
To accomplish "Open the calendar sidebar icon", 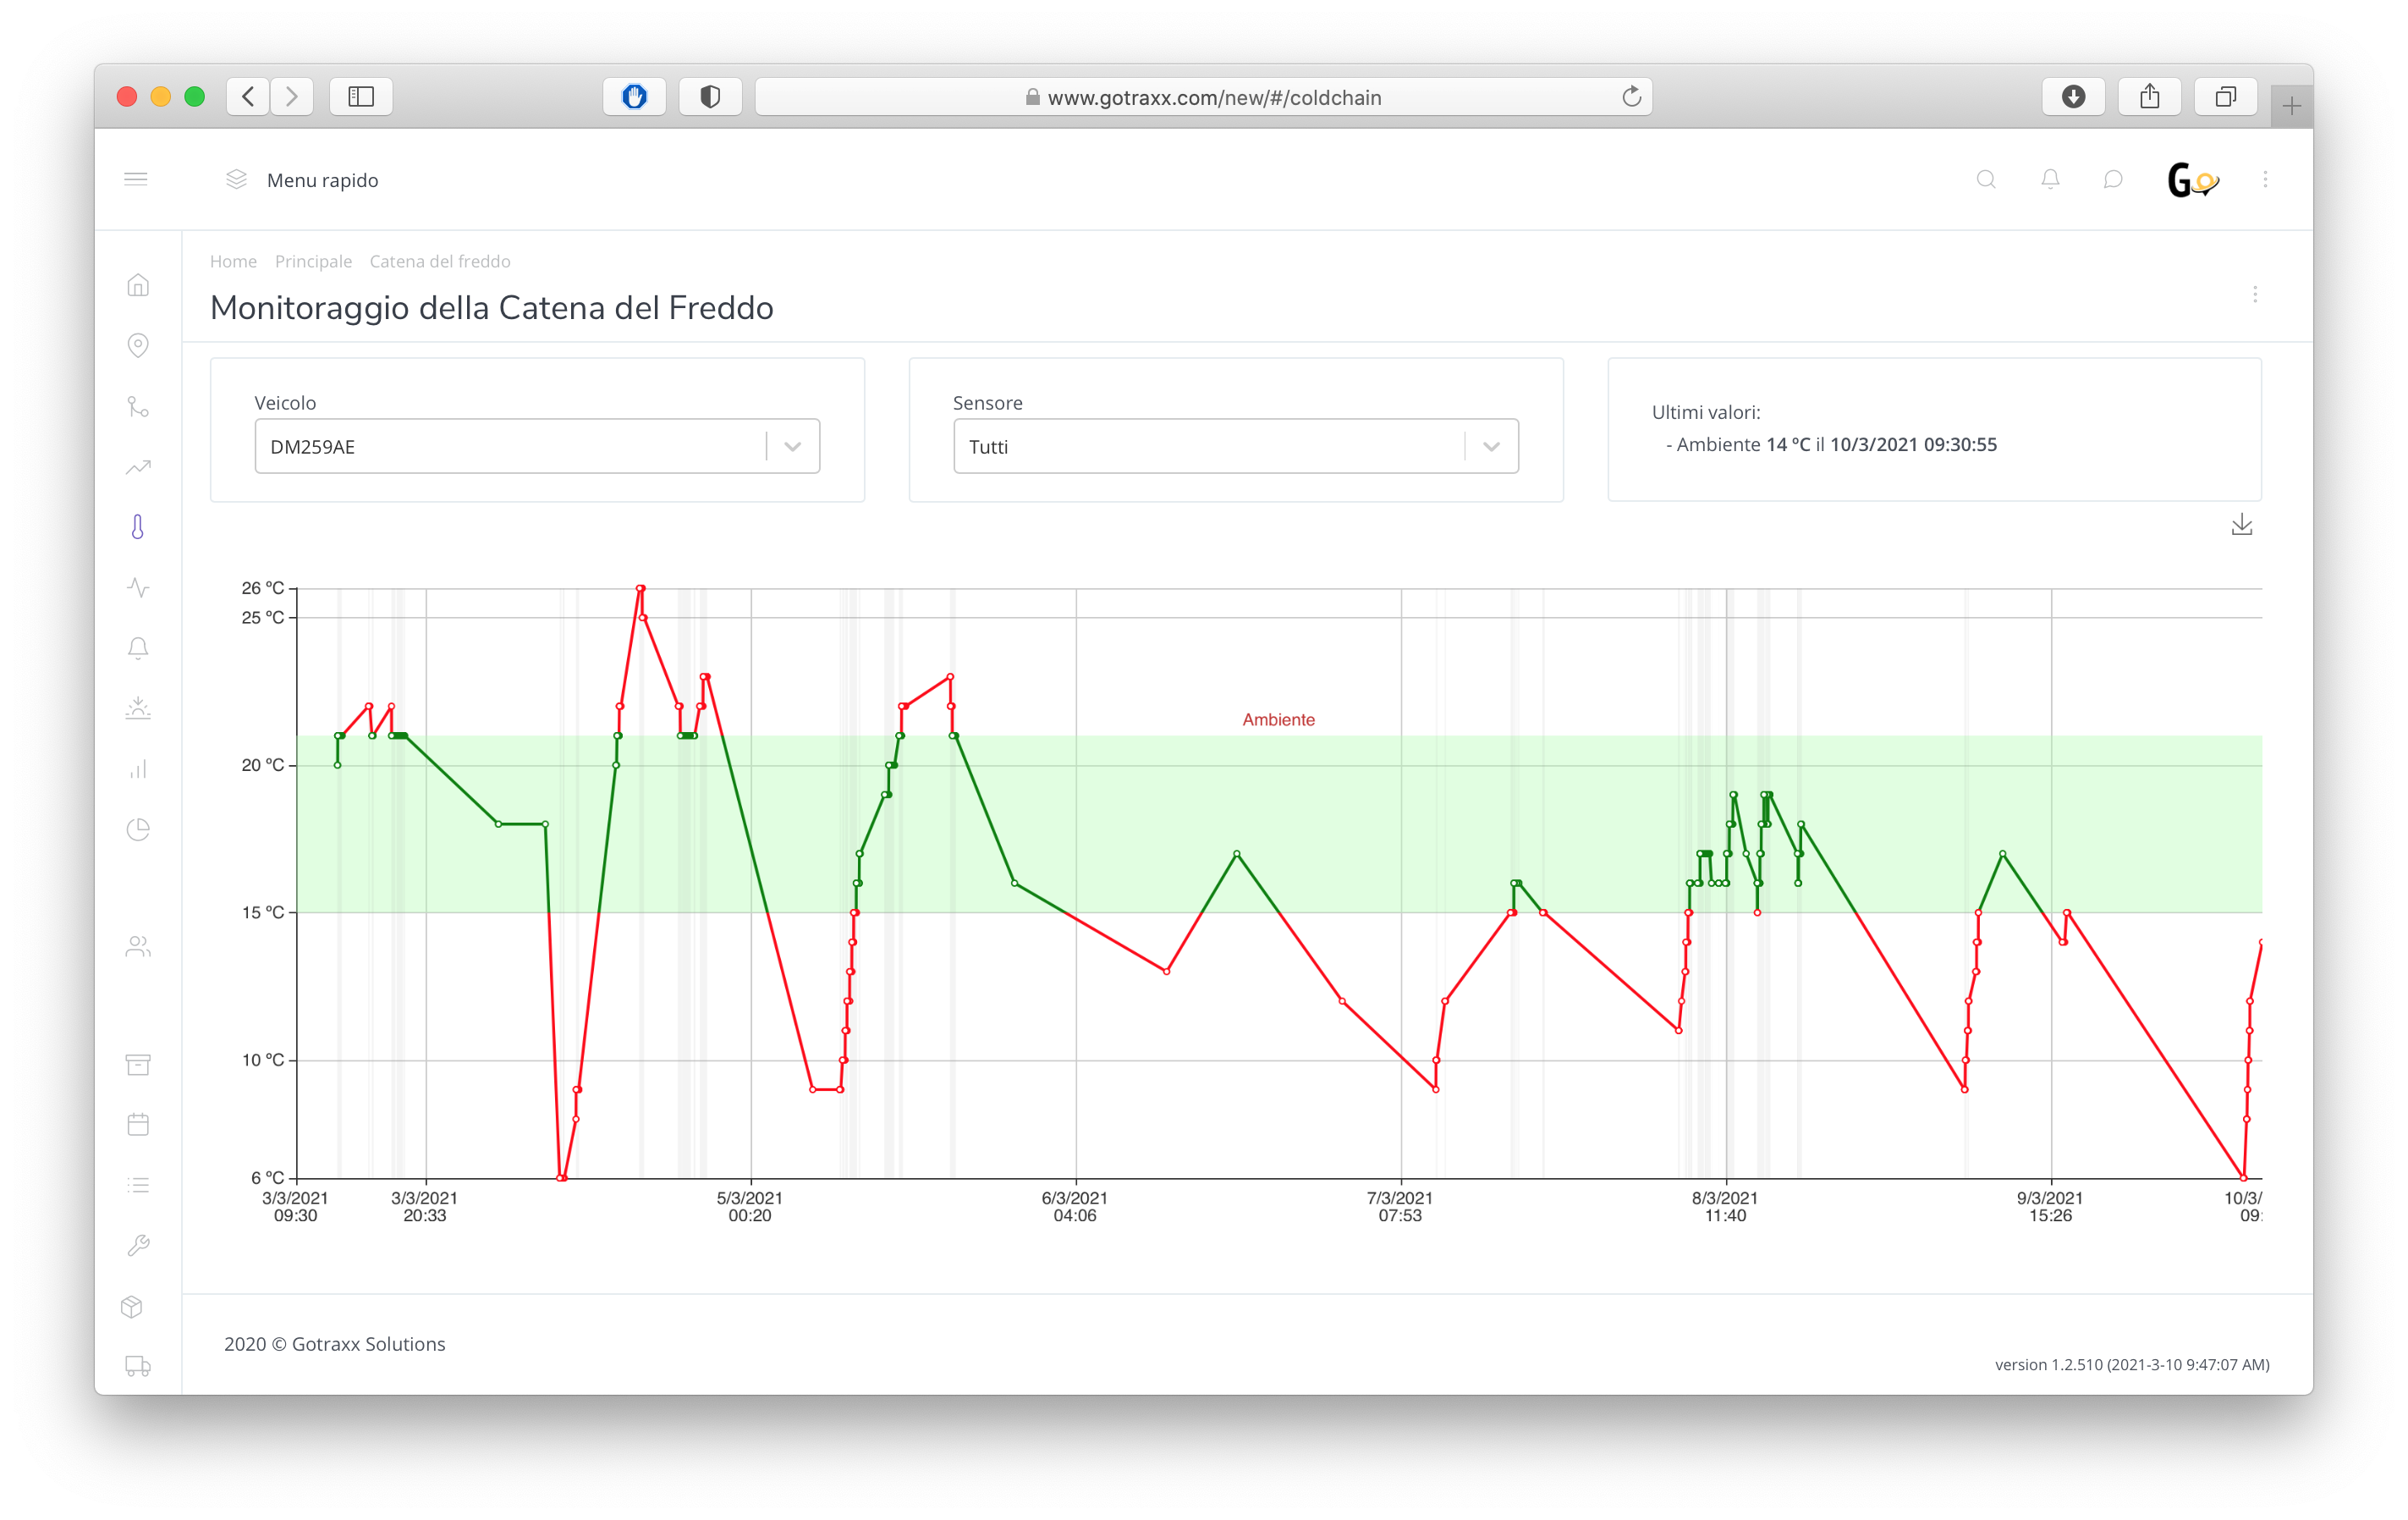I will [x=138, y=1124].
